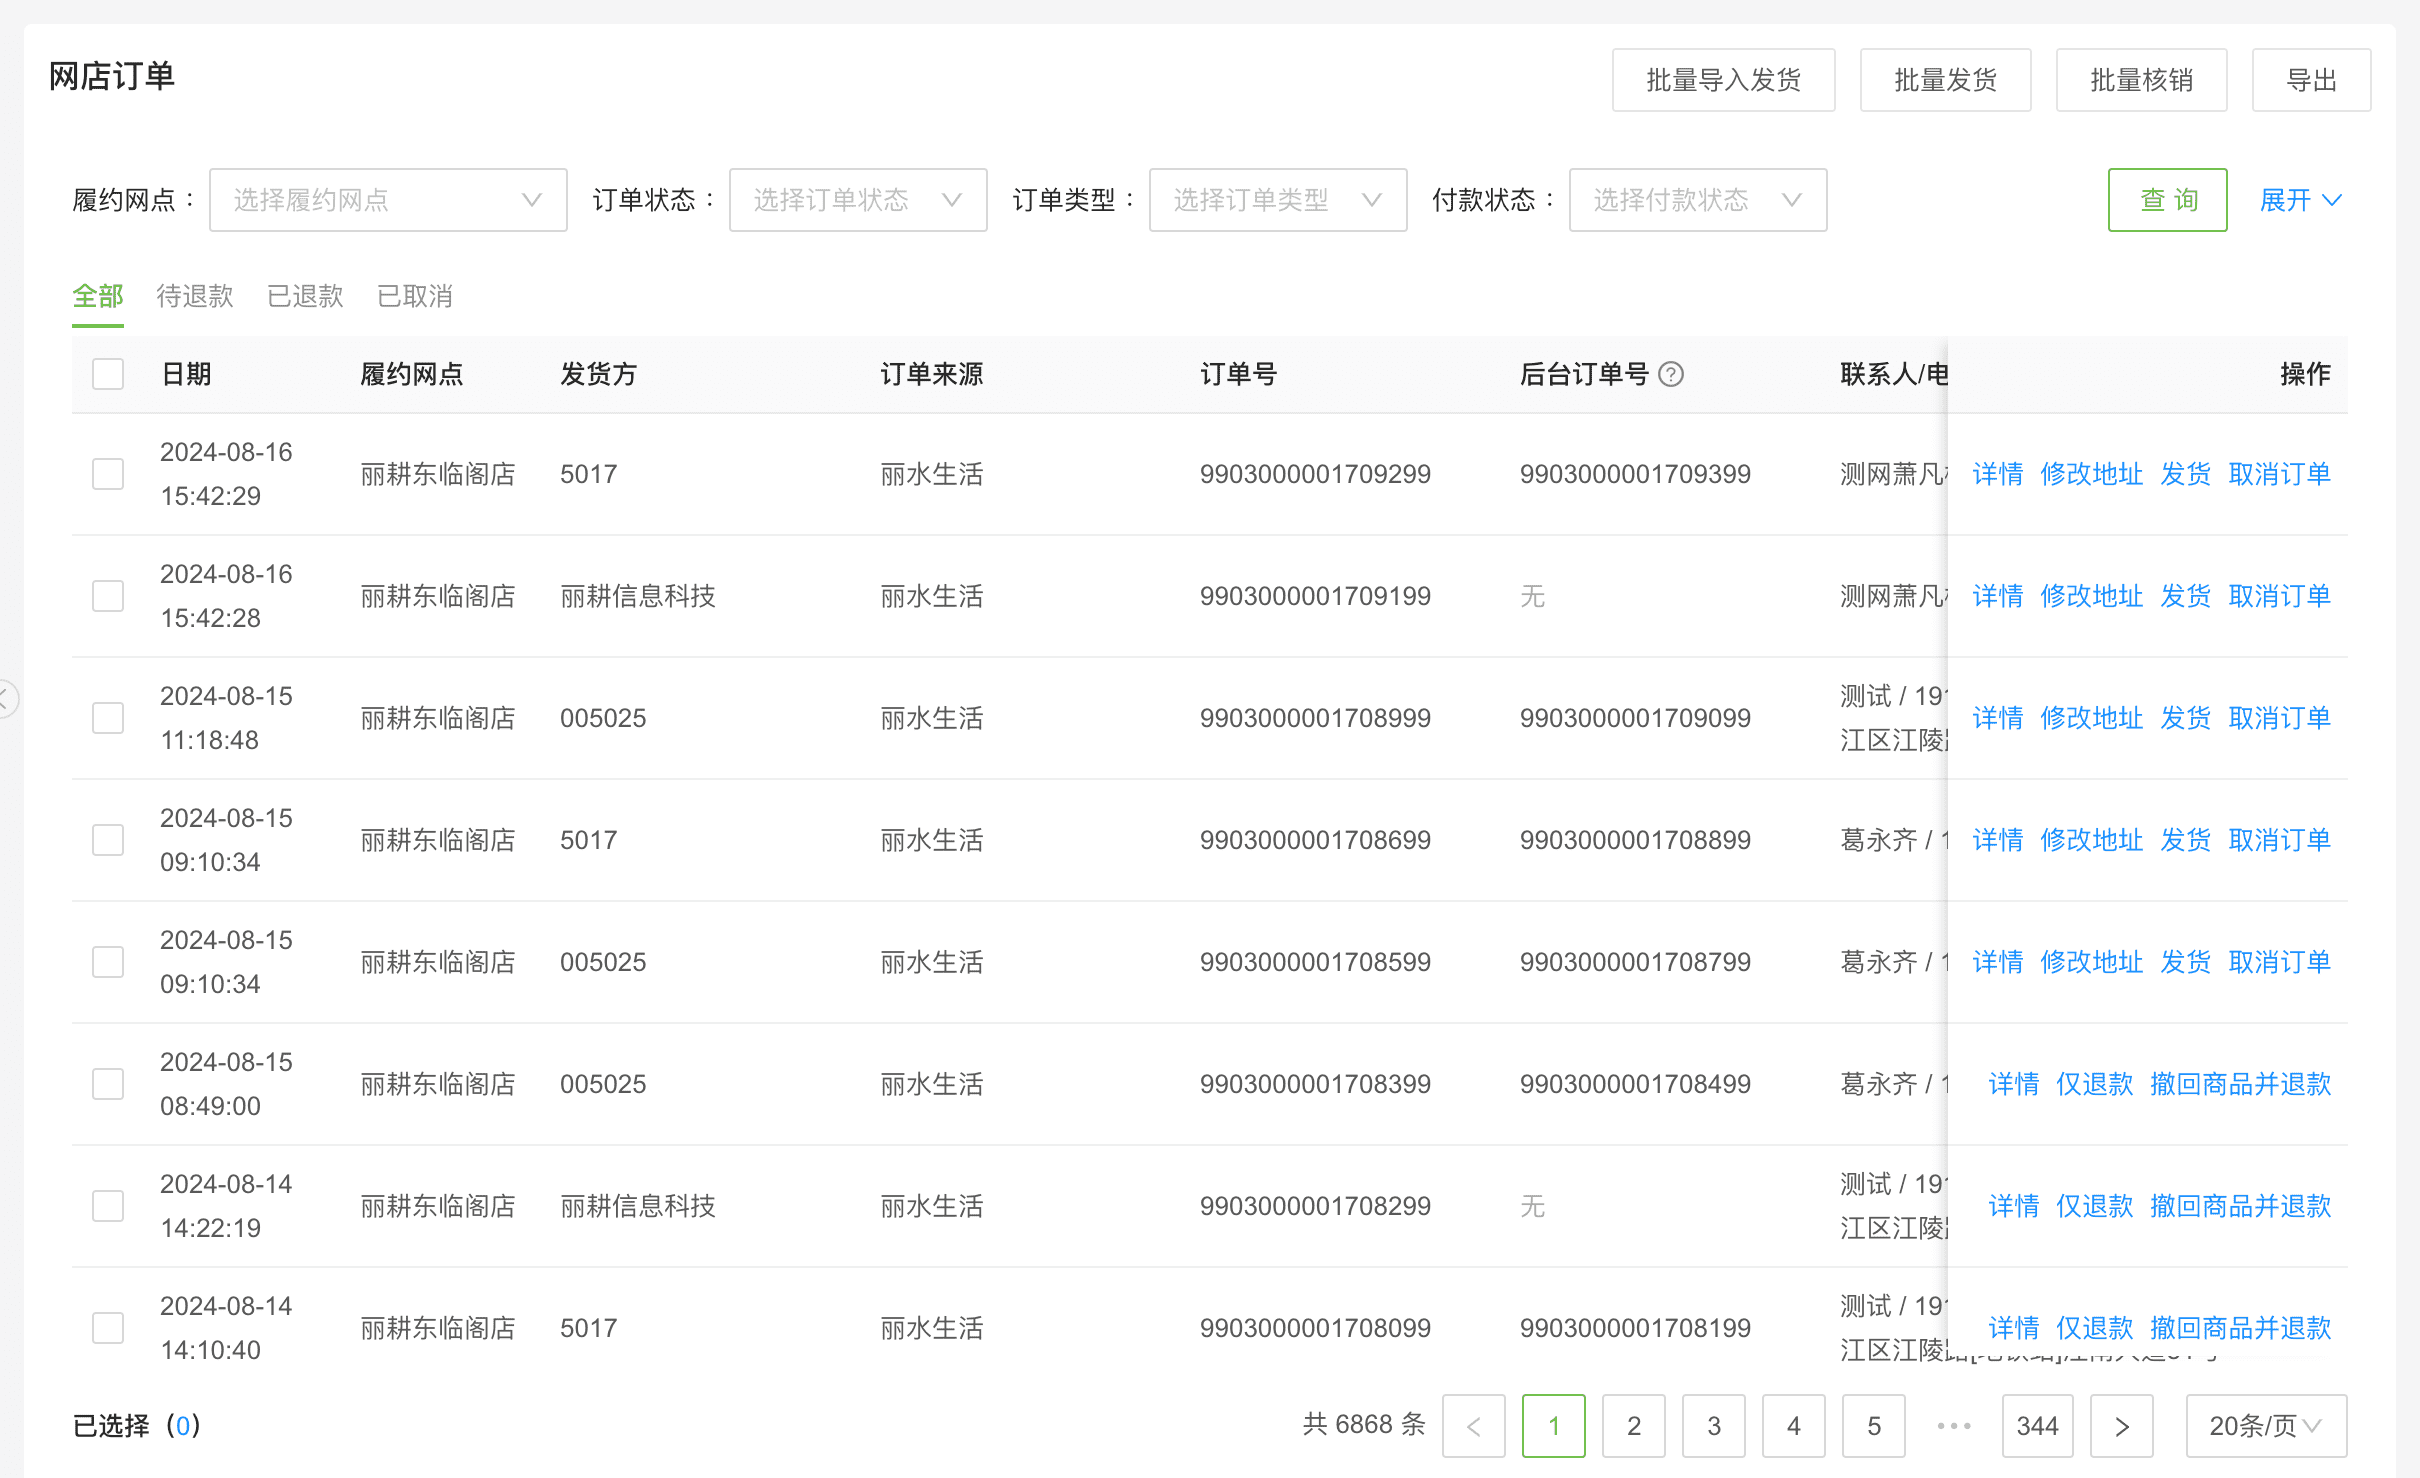Click the 批量导入发货 button
The width and height of the screenshot is (2420, 1478).
pos(1723,80)
